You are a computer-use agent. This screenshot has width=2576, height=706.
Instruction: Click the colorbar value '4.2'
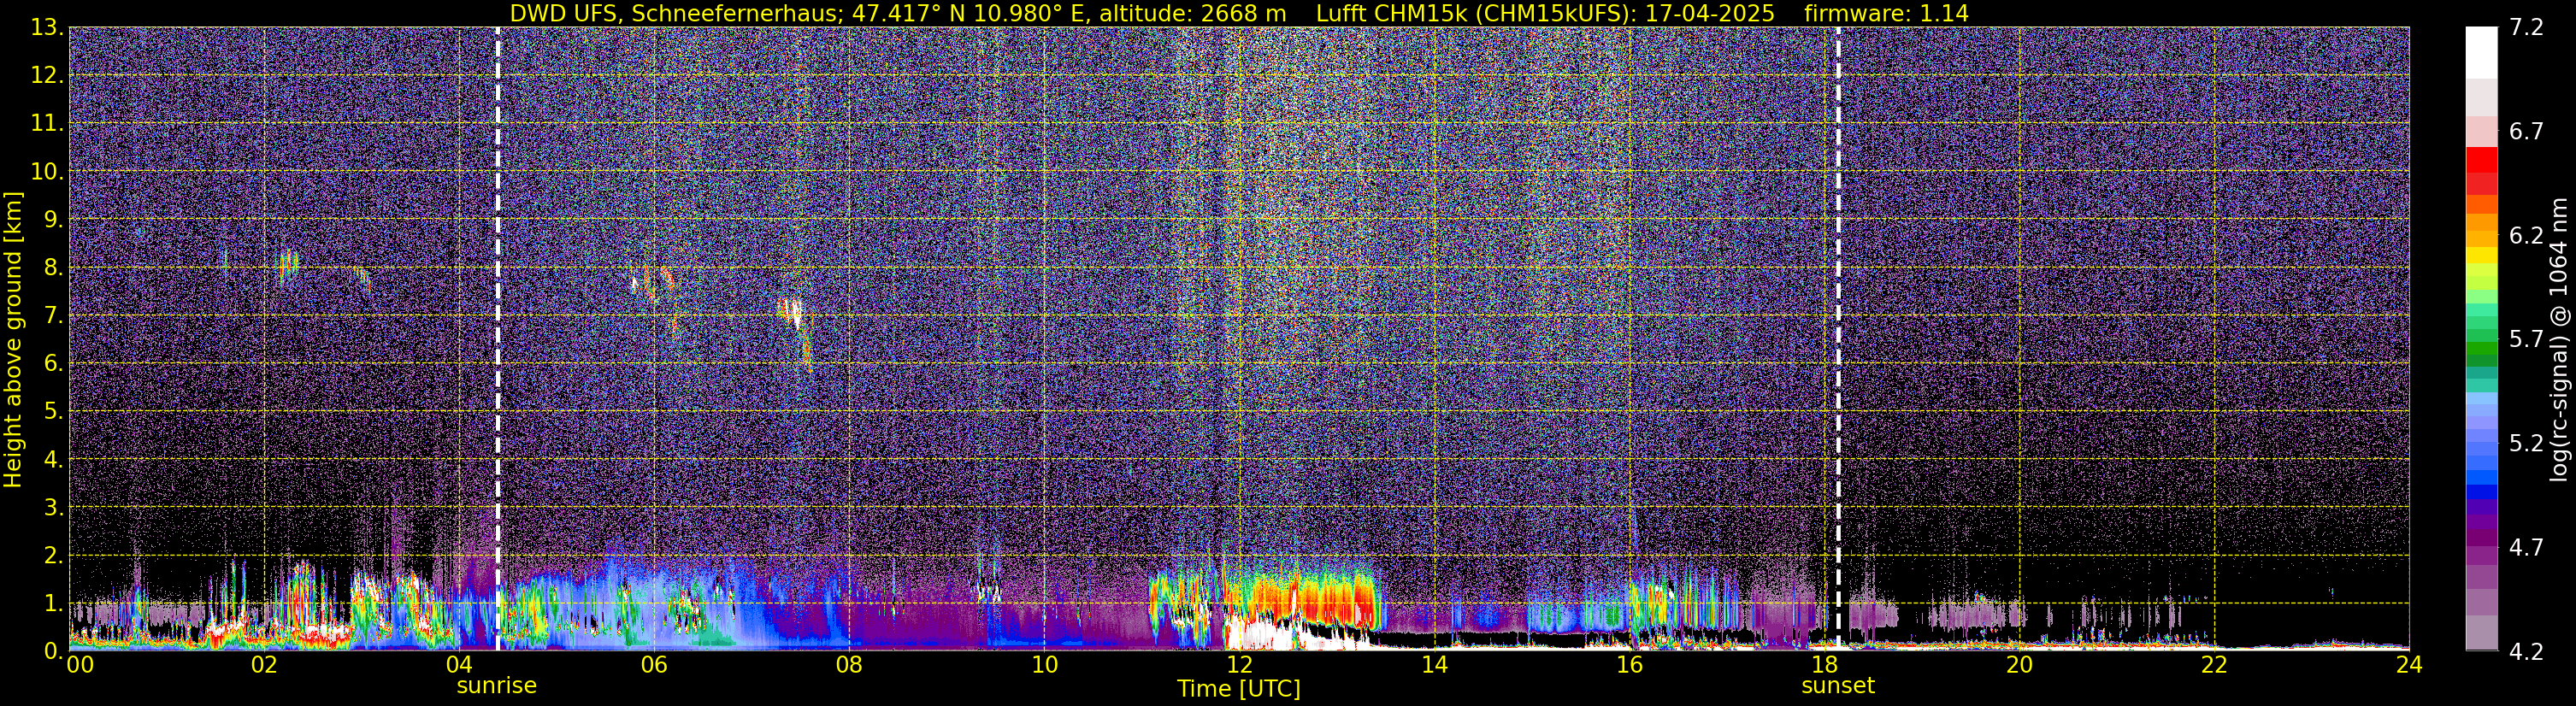[2526, 652]
